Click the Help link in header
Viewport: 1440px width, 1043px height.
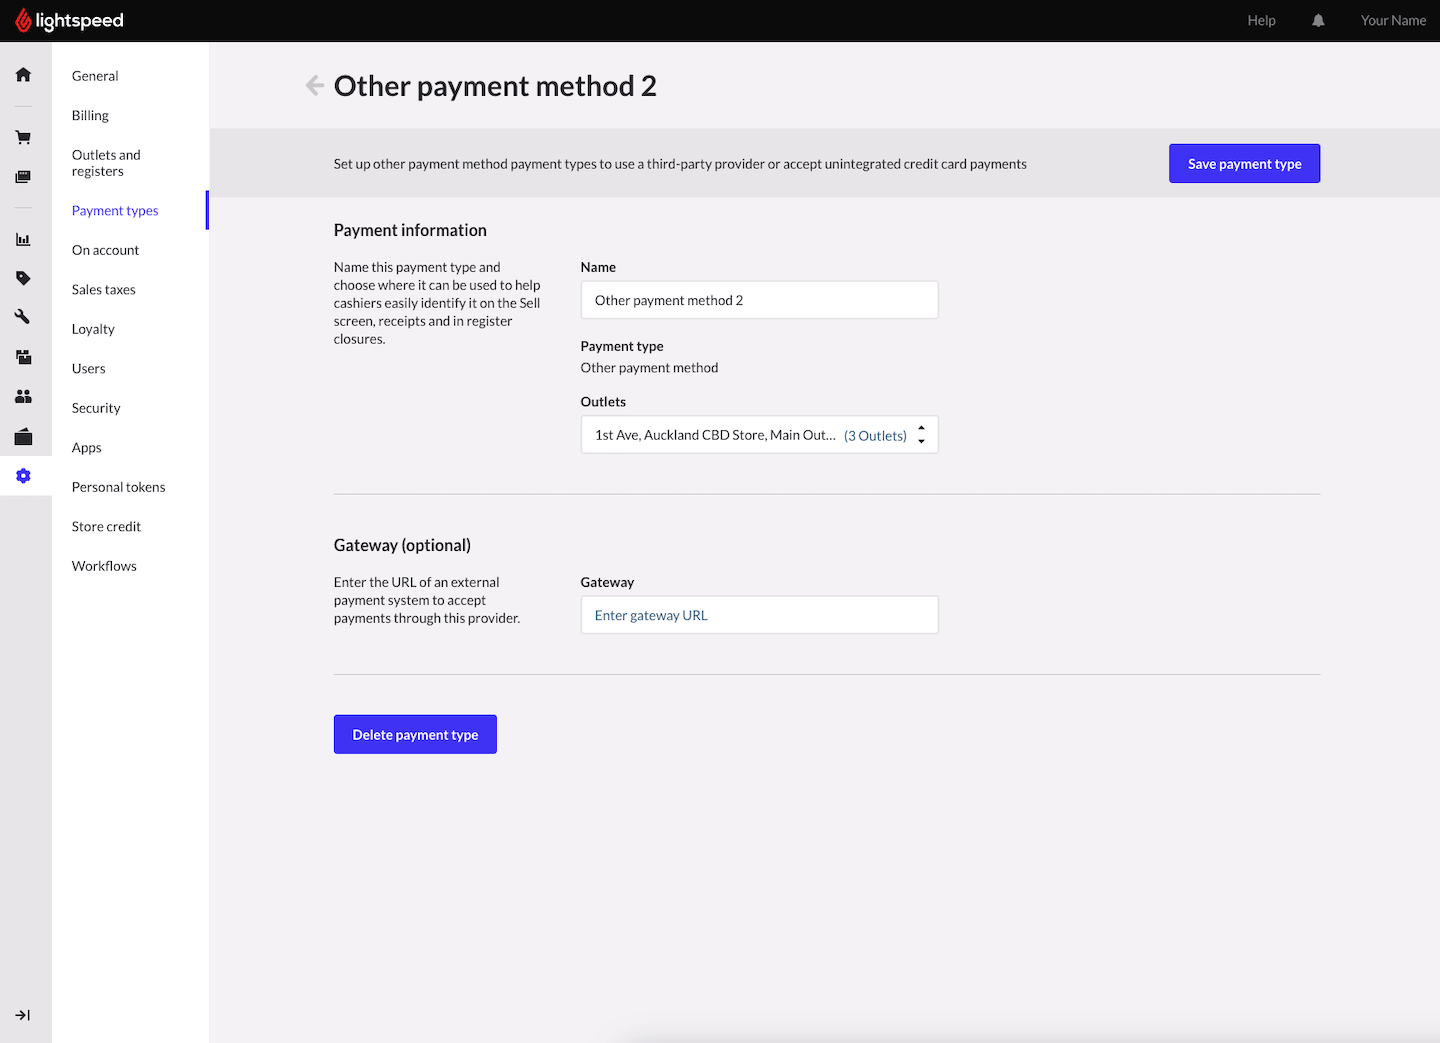pos(1261,20)
